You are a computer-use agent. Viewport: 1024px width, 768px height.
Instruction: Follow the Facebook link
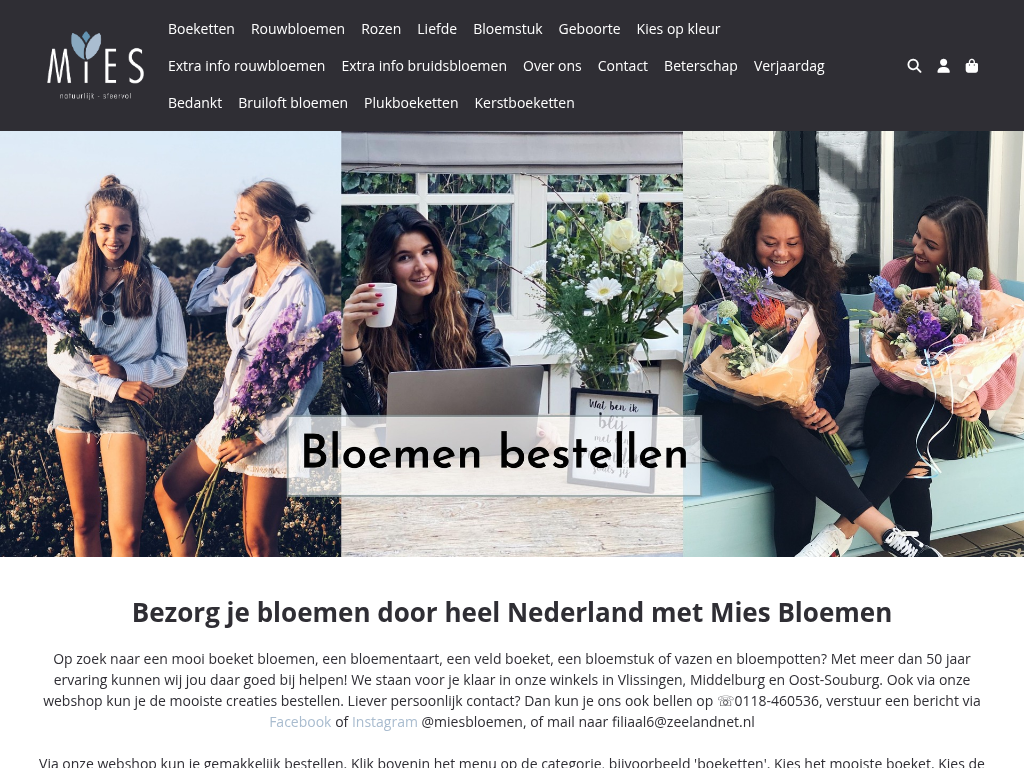click(300, 722)
